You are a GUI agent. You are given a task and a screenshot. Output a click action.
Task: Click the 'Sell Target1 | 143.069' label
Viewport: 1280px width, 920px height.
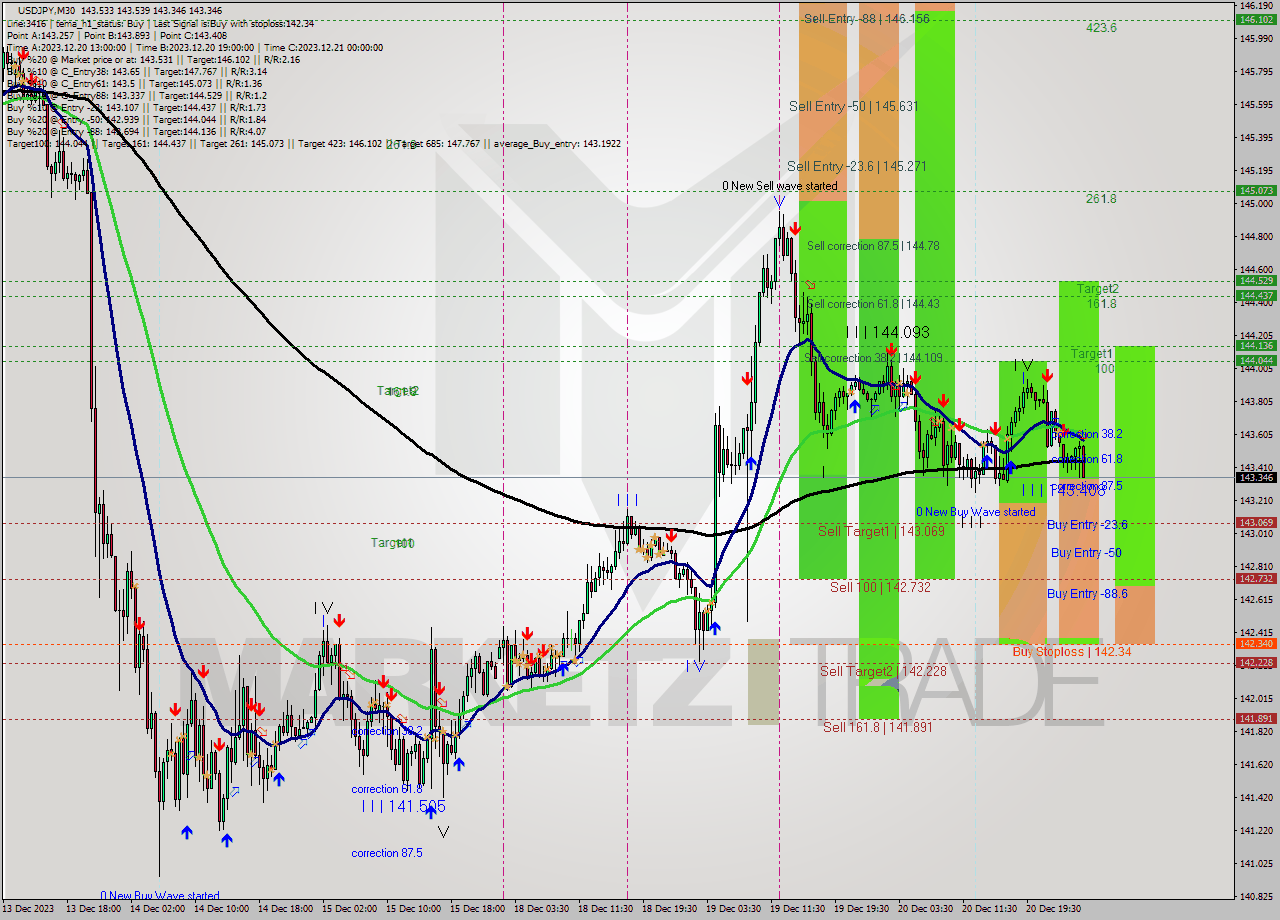[x=882, y=531]
